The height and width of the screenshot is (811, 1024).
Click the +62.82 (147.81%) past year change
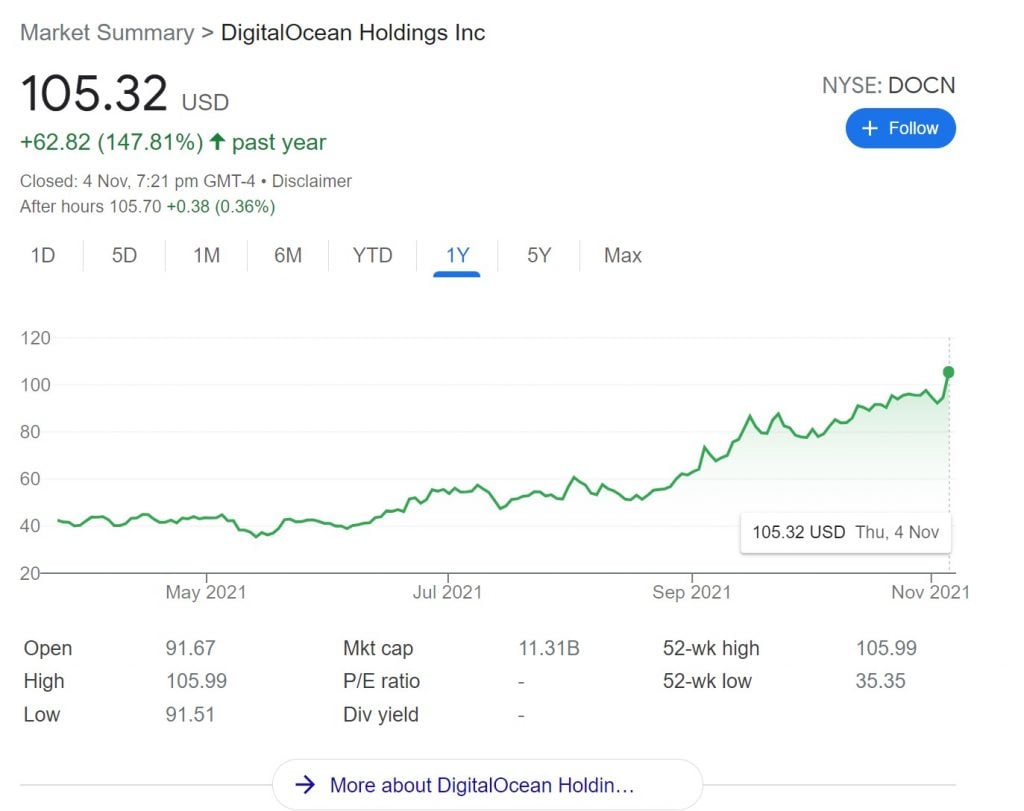tap(173, 142)
